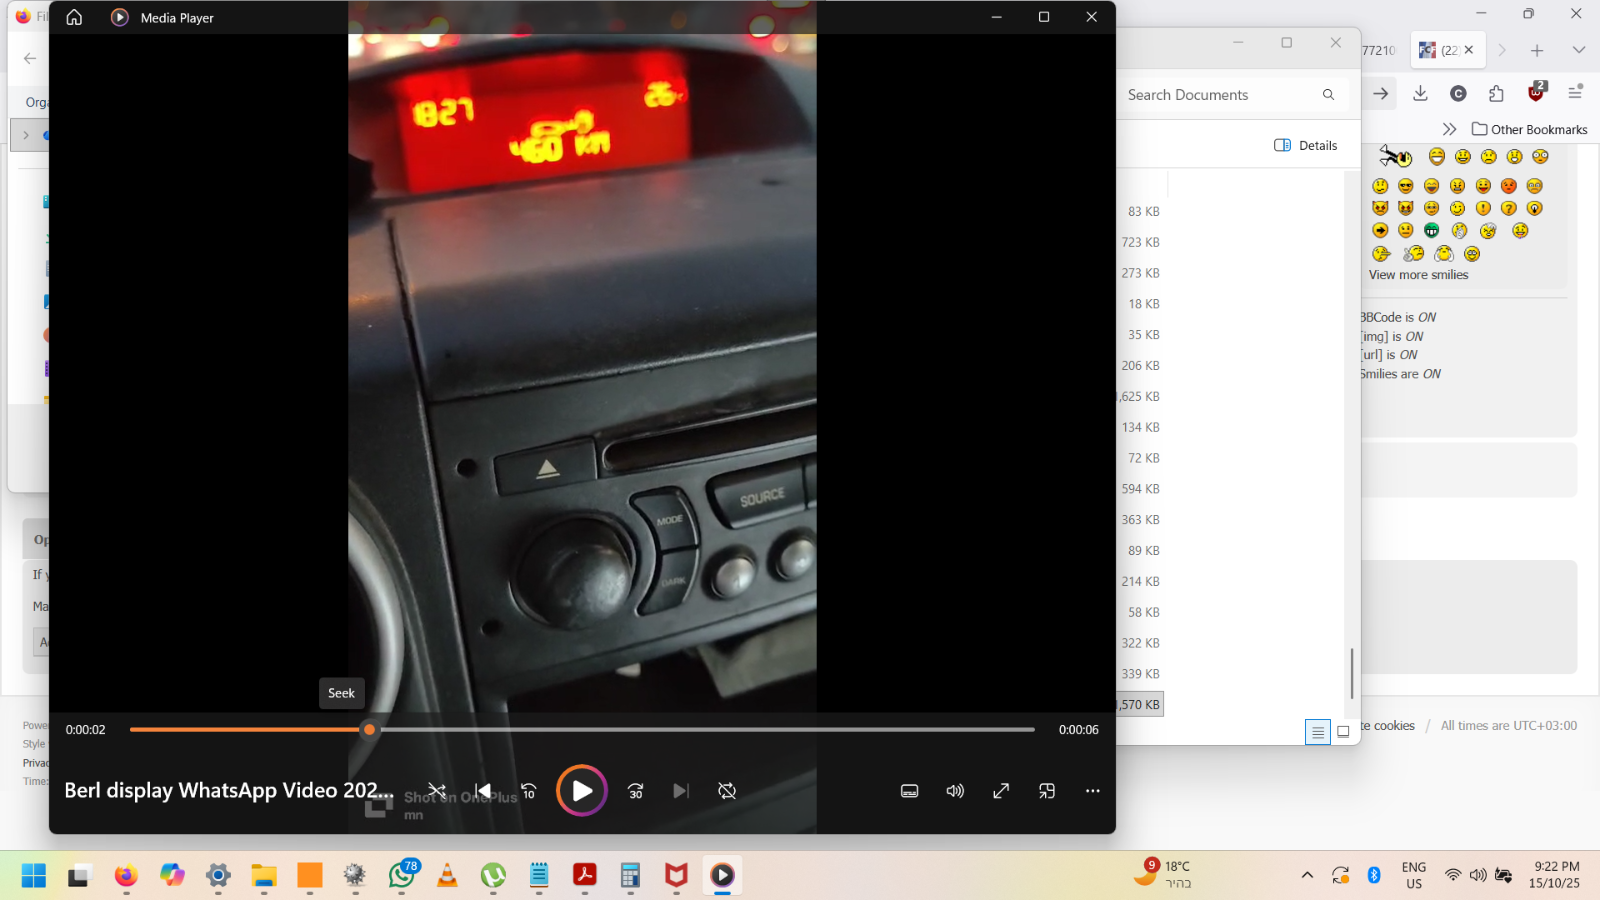Close the active (22) Firefox tab
1600x900 pixels.
click(x=1468, y=50)
